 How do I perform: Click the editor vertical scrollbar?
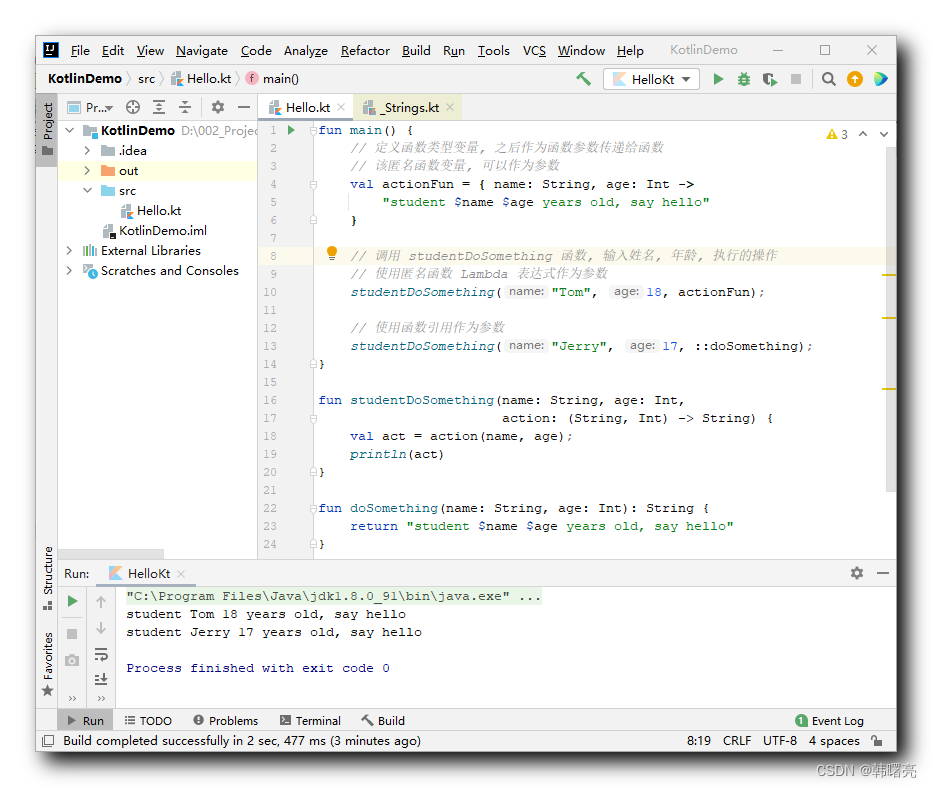tap(890, 321)
